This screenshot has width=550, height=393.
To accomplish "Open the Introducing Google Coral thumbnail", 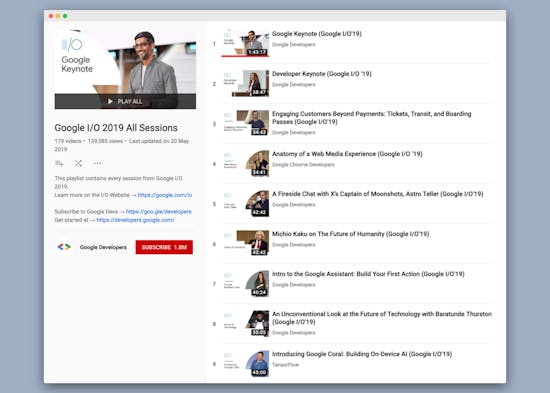I will (x=245, y=364).
